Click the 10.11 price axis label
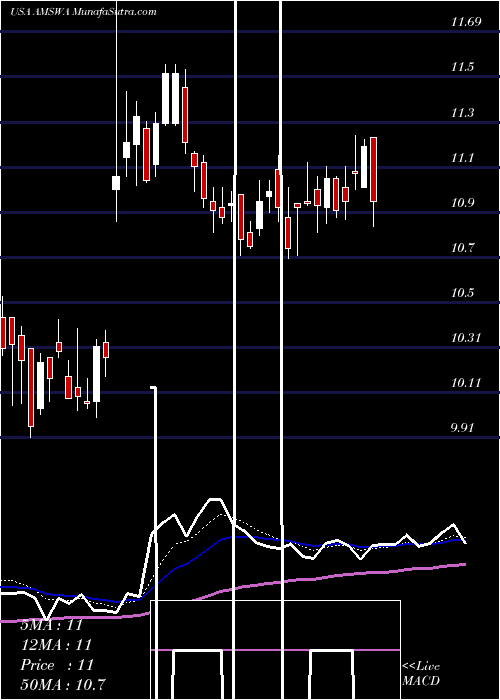Image resolution: width=500 pixels, height=700 pixels. click(x=466, y=383)
